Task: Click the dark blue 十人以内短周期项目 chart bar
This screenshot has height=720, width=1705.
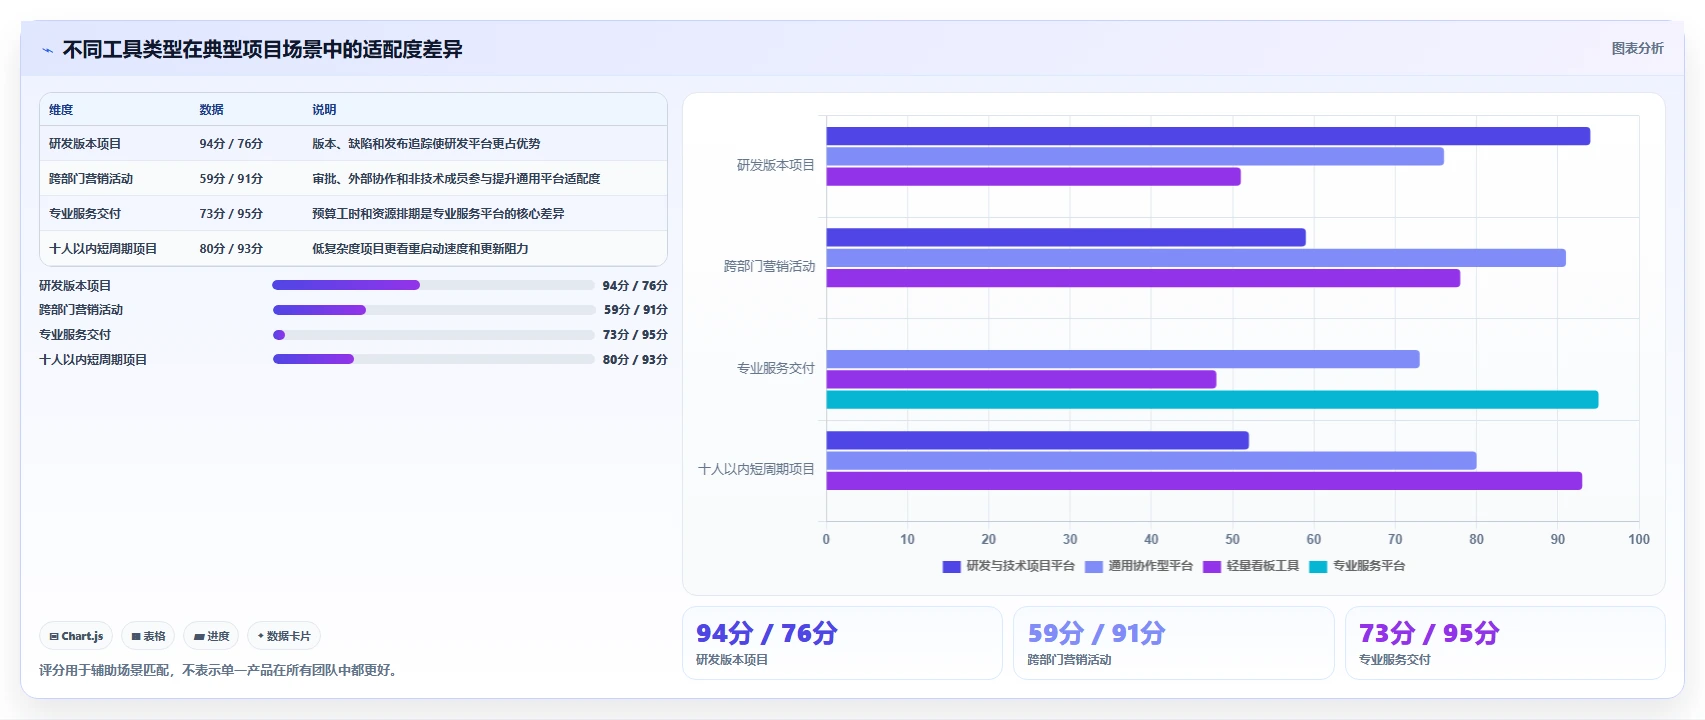Action: pos(1037,440)
